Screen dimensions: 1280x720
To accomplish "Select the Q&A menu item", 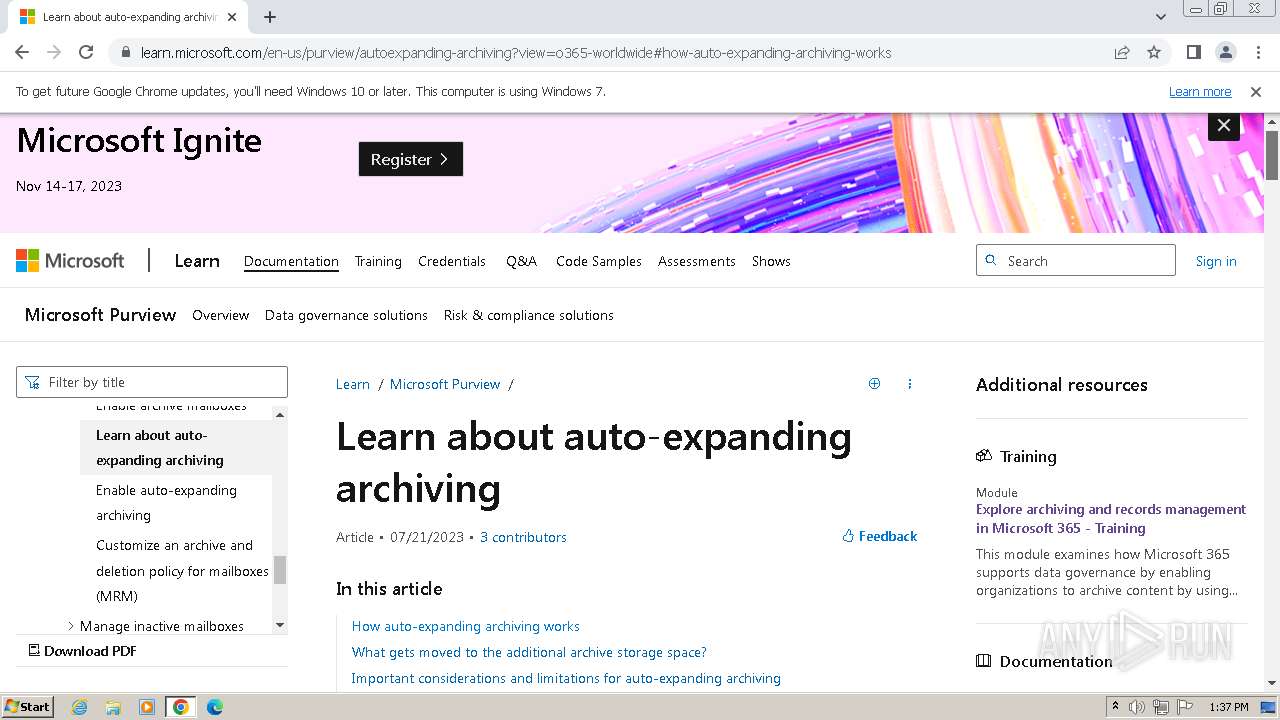I will (x=521, y=261).
